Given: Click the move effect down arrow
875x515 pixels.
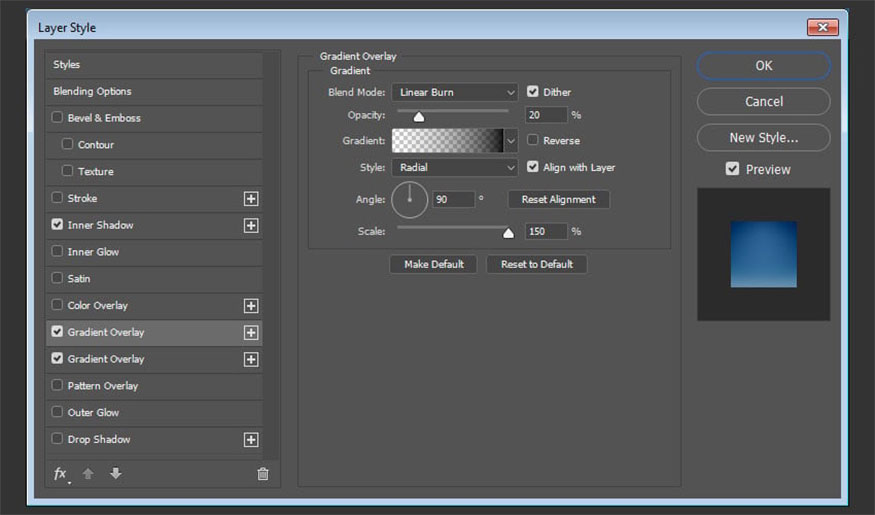Looking at the screenshot, I should (115, 474).
